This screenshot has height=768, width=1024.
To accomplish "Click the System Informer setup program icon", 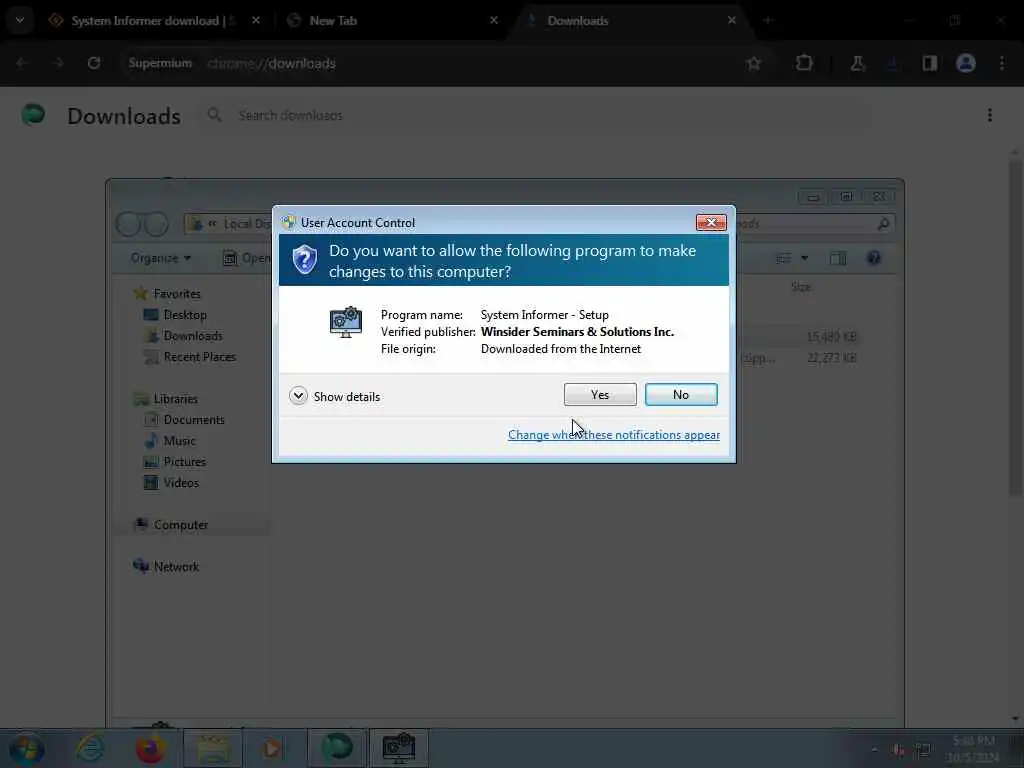I will [345, 323].
